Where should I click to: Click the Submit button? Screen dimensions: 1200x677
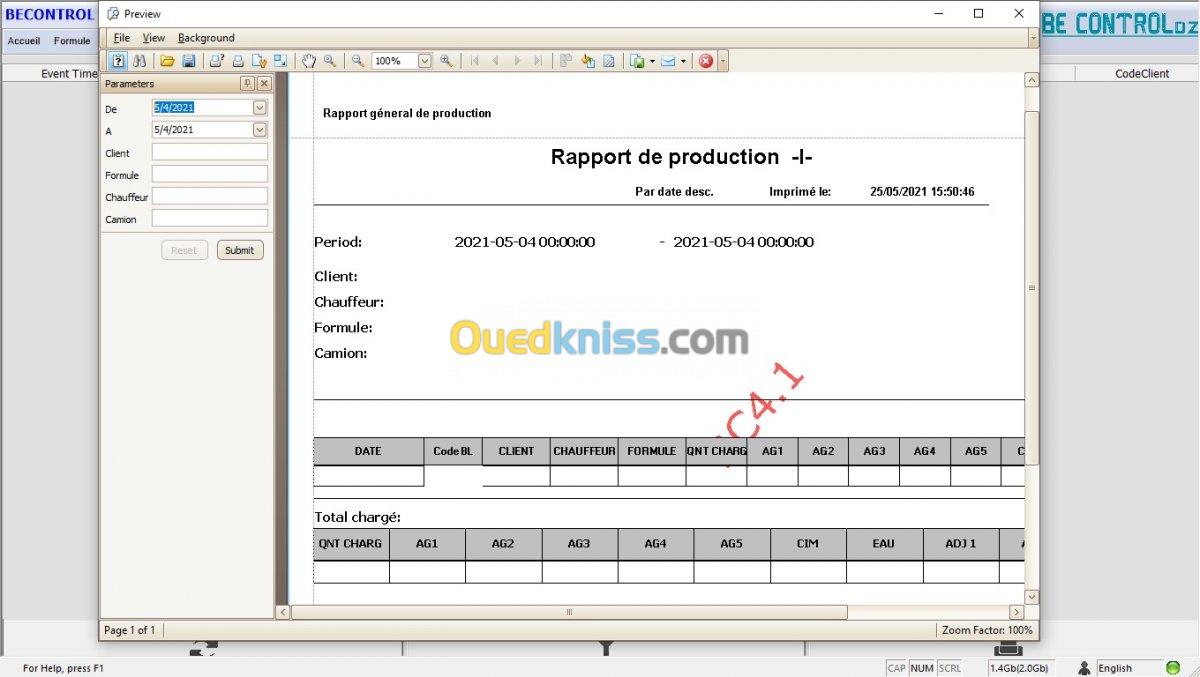pos(240,250)
